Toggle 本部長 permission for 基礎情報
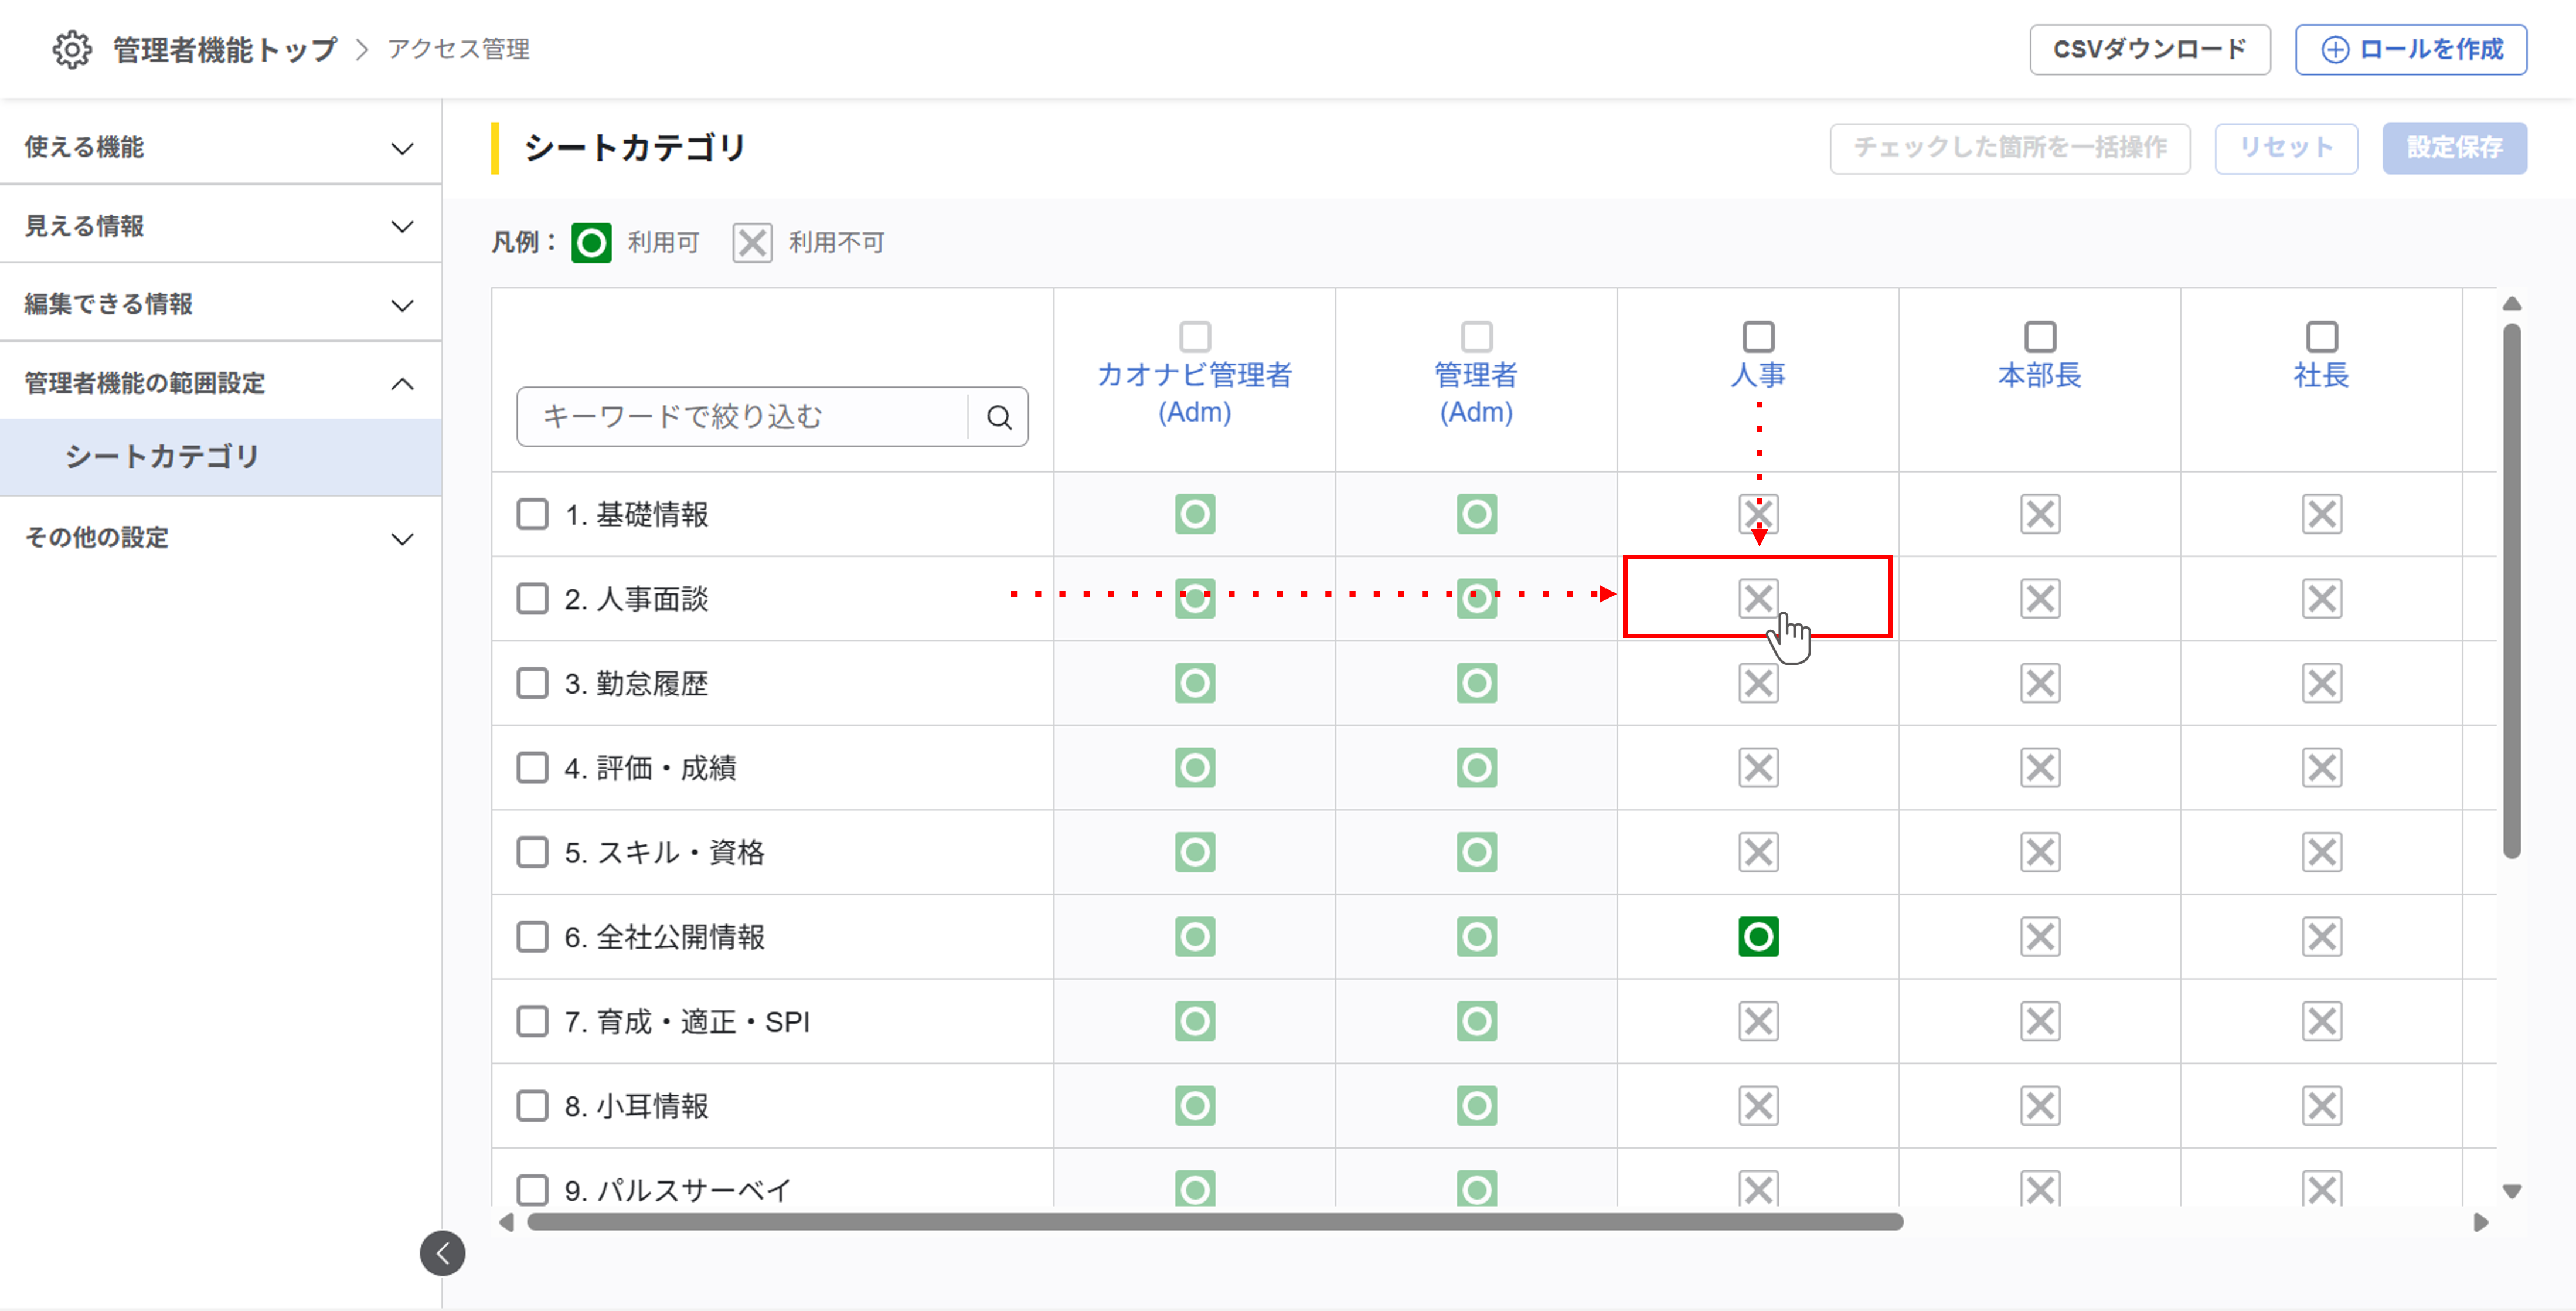The image size is (2576, 1311). [2040, 514]
